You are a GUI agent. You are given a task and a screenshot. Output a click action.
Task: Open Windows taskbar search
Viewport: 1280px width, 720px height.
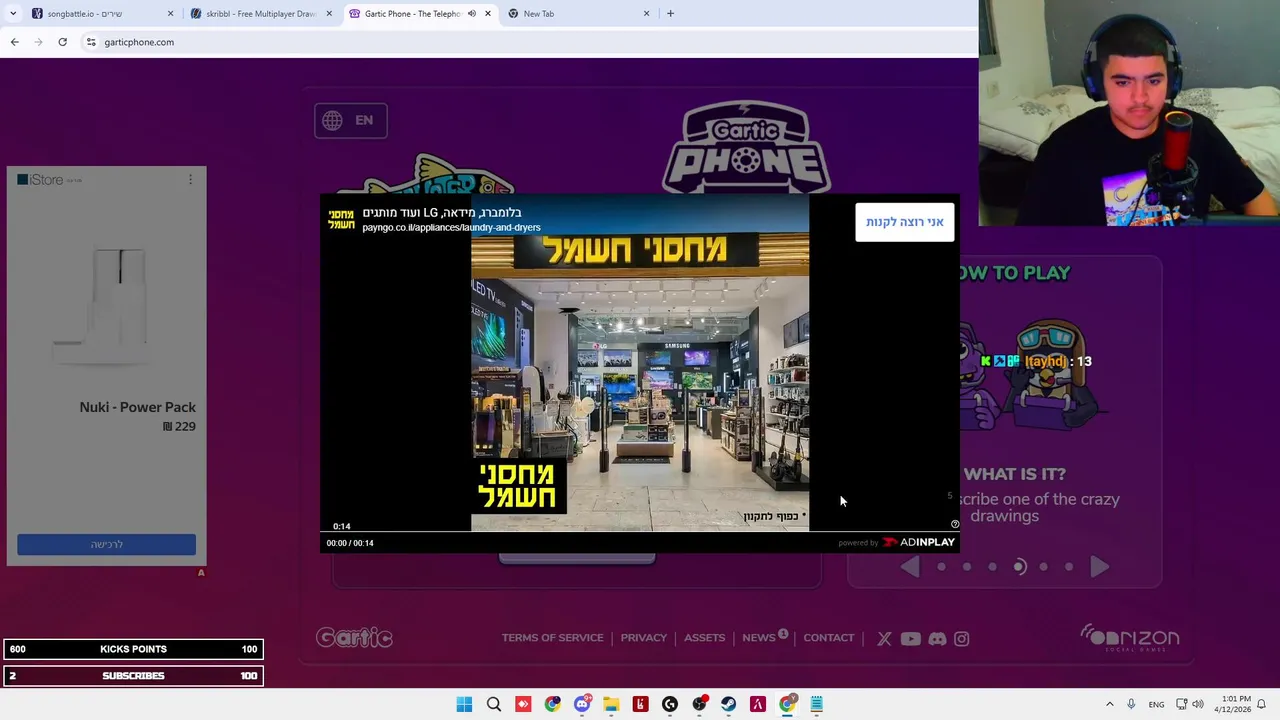(494, 704)
